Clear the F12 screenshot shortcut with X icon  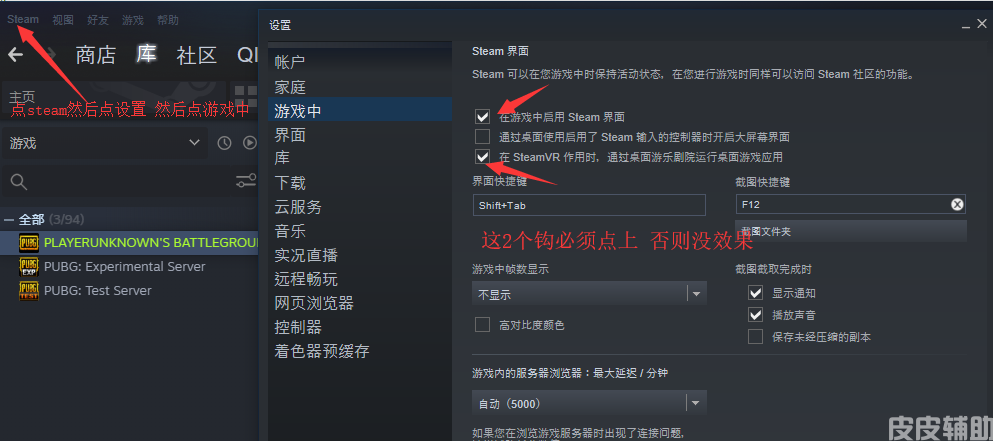coord(957,204)
